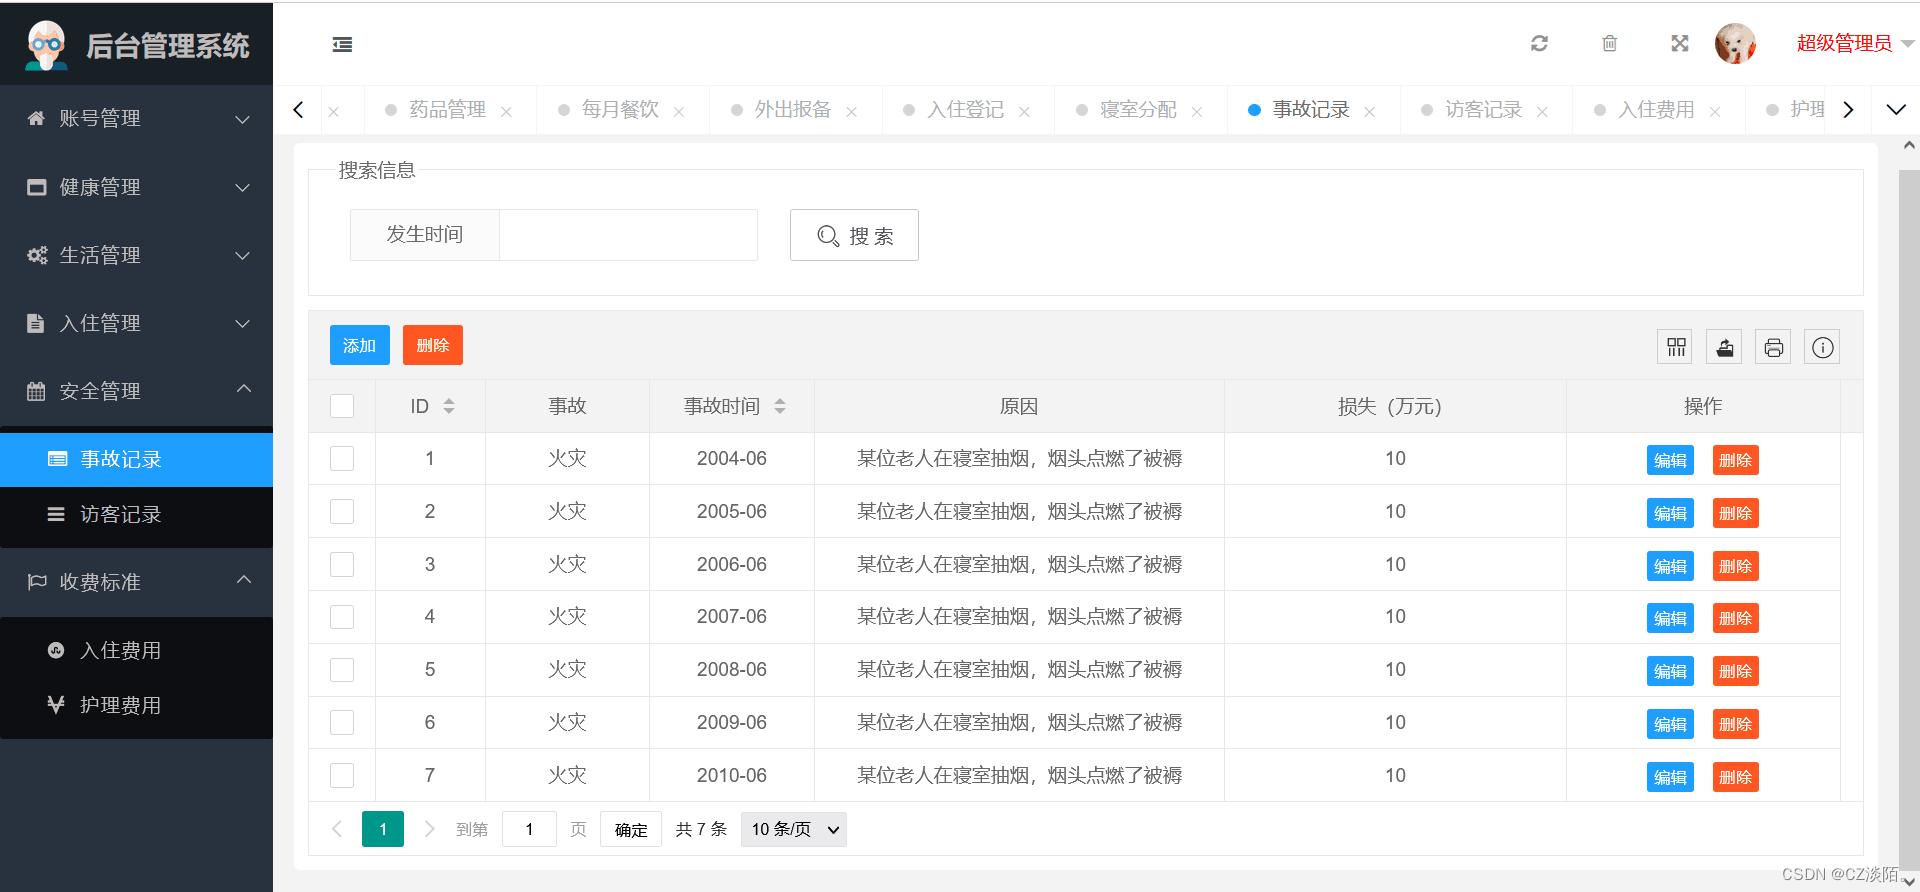
Task: Sort by the ID column arrows
Action: [x=449, y=406]
